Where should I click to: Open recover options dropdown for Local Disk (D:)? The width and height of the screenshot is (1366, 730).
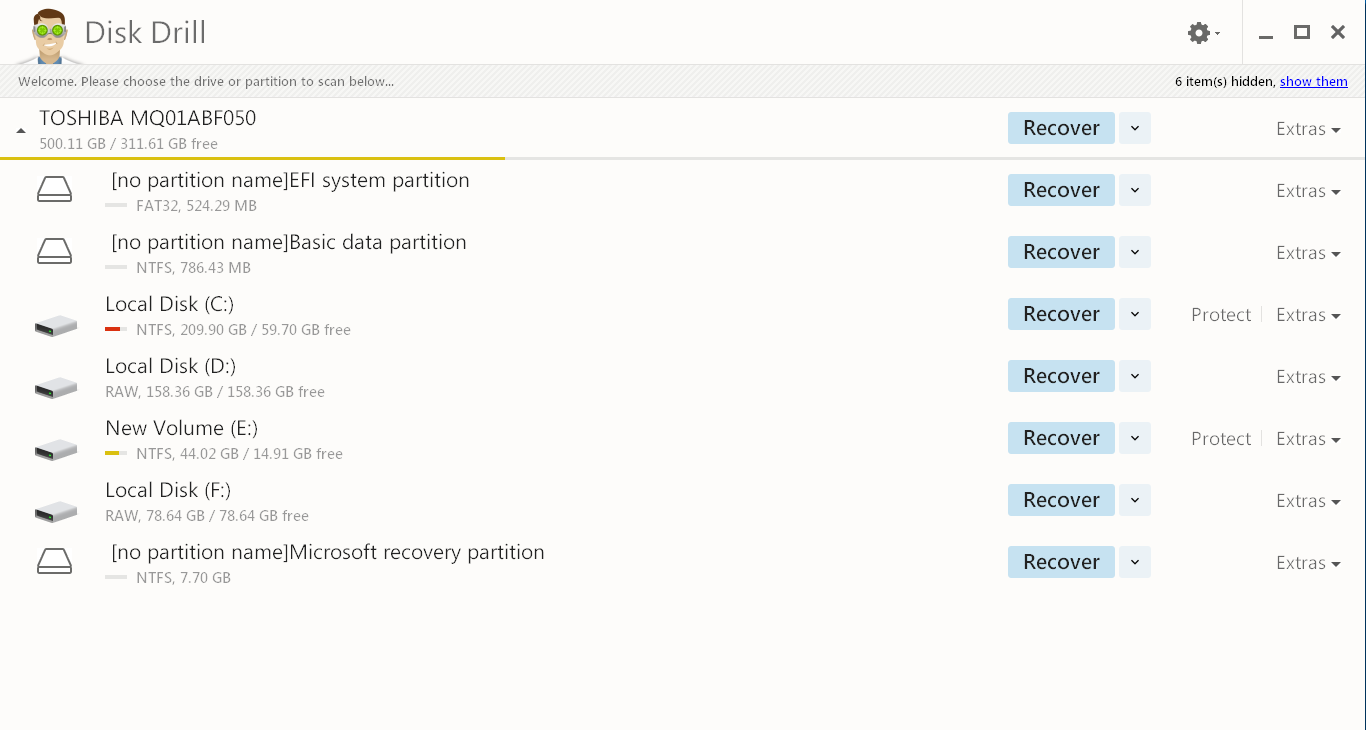tap(1134, 376)
